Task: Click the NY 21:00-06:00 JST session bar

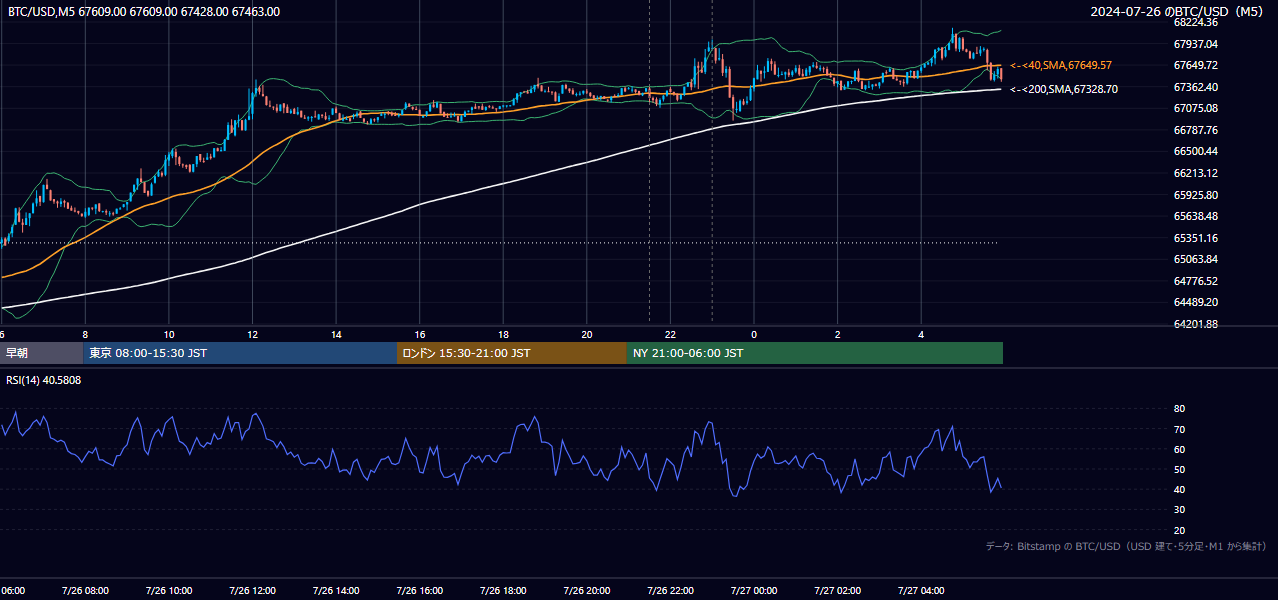Action: coord(815,353)
